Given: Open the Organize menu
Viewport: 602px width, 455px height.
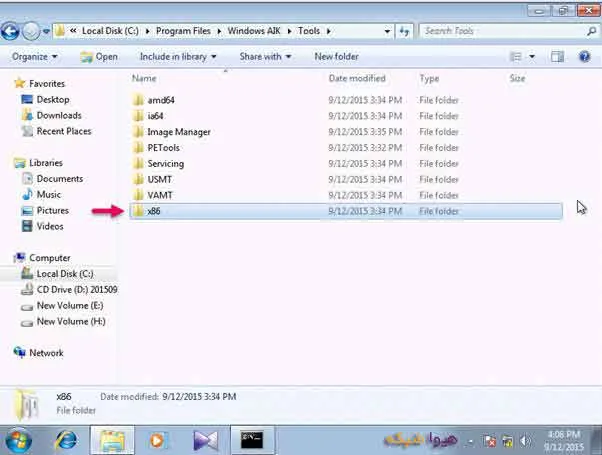Looking at the screenshot, I should point(35,57).
